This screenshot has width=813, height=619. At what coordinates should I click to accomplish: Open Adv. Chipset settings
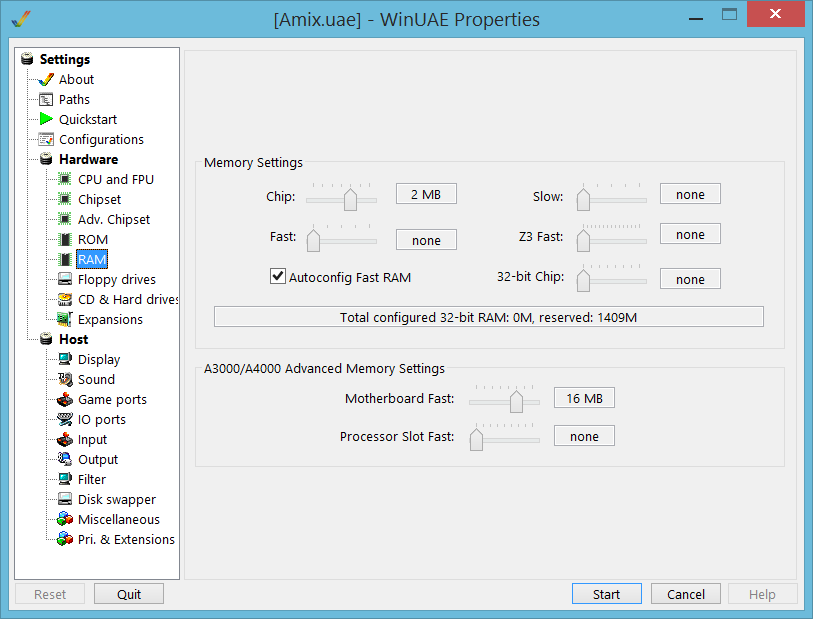114,220
